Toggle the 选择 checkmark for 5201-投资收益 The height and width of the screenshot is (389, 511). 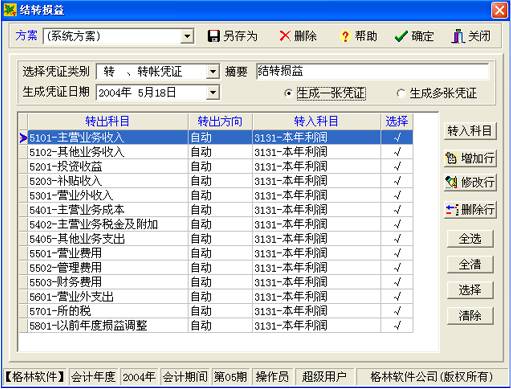[x=397, y=166]
